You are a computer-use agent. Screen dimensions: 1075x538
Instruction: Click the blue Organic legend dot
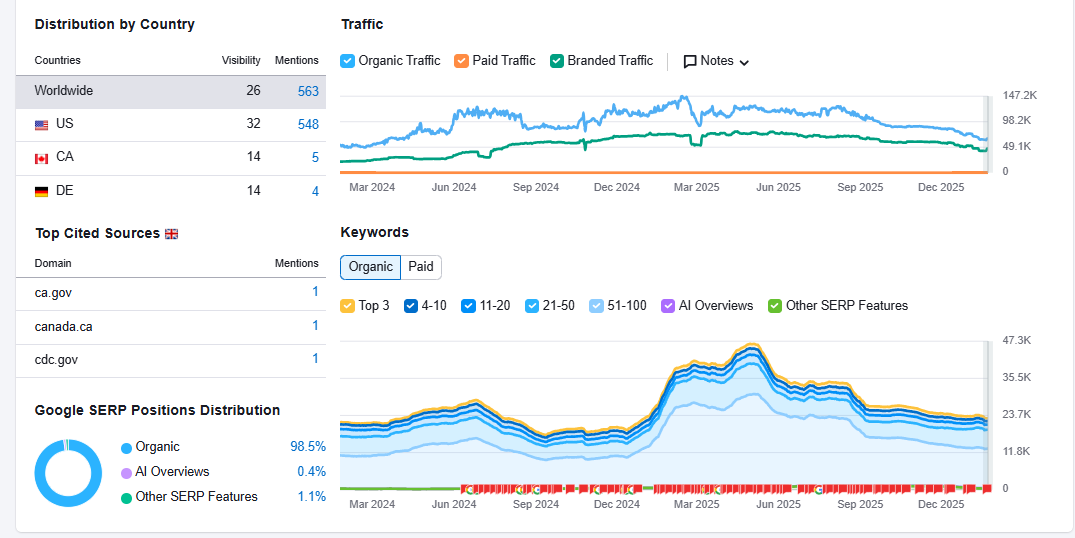pos(126,448)
